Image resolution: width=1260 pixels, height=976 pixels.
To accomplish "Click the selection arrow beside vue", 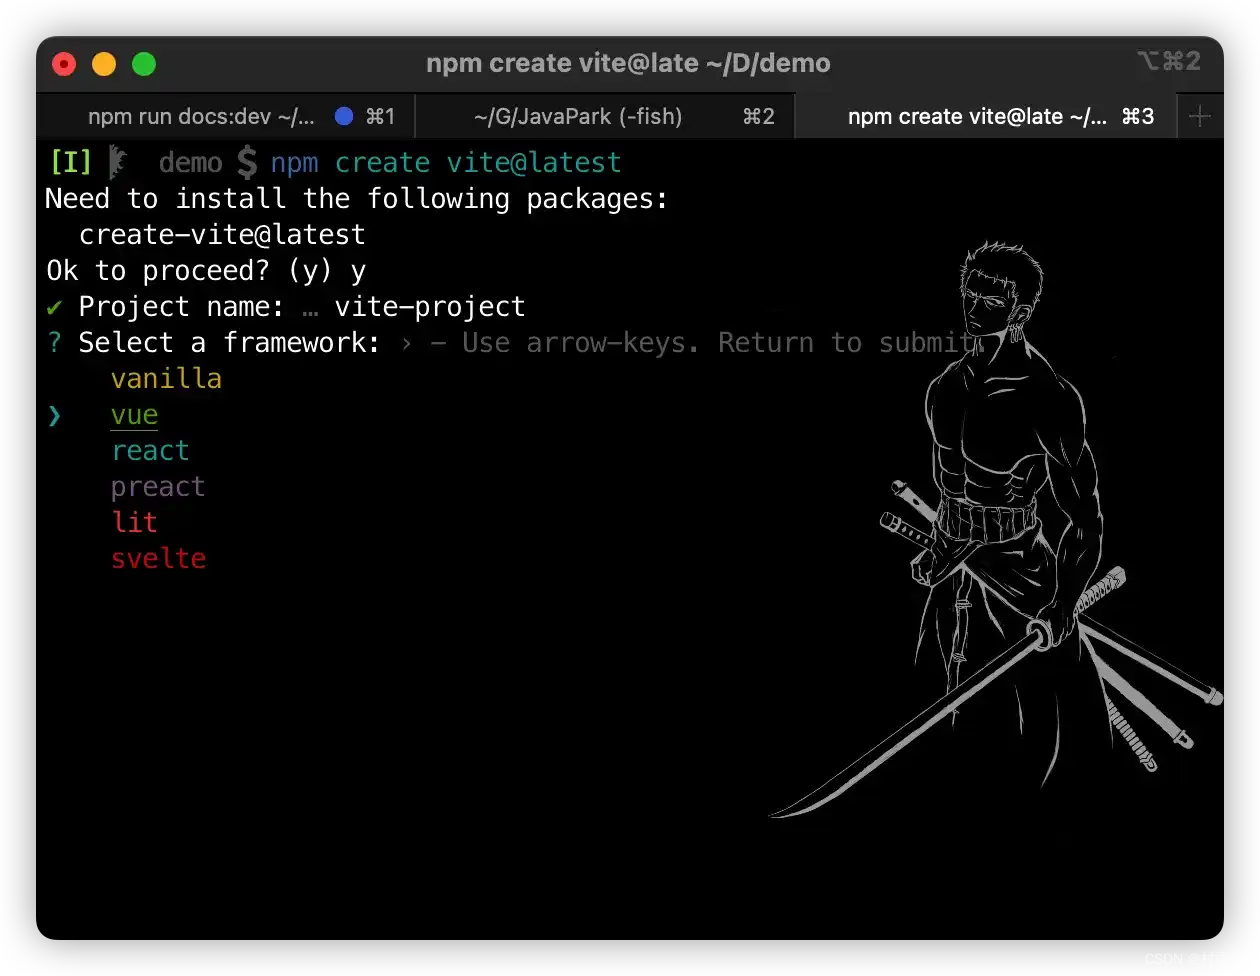I will tap(54, 415).
